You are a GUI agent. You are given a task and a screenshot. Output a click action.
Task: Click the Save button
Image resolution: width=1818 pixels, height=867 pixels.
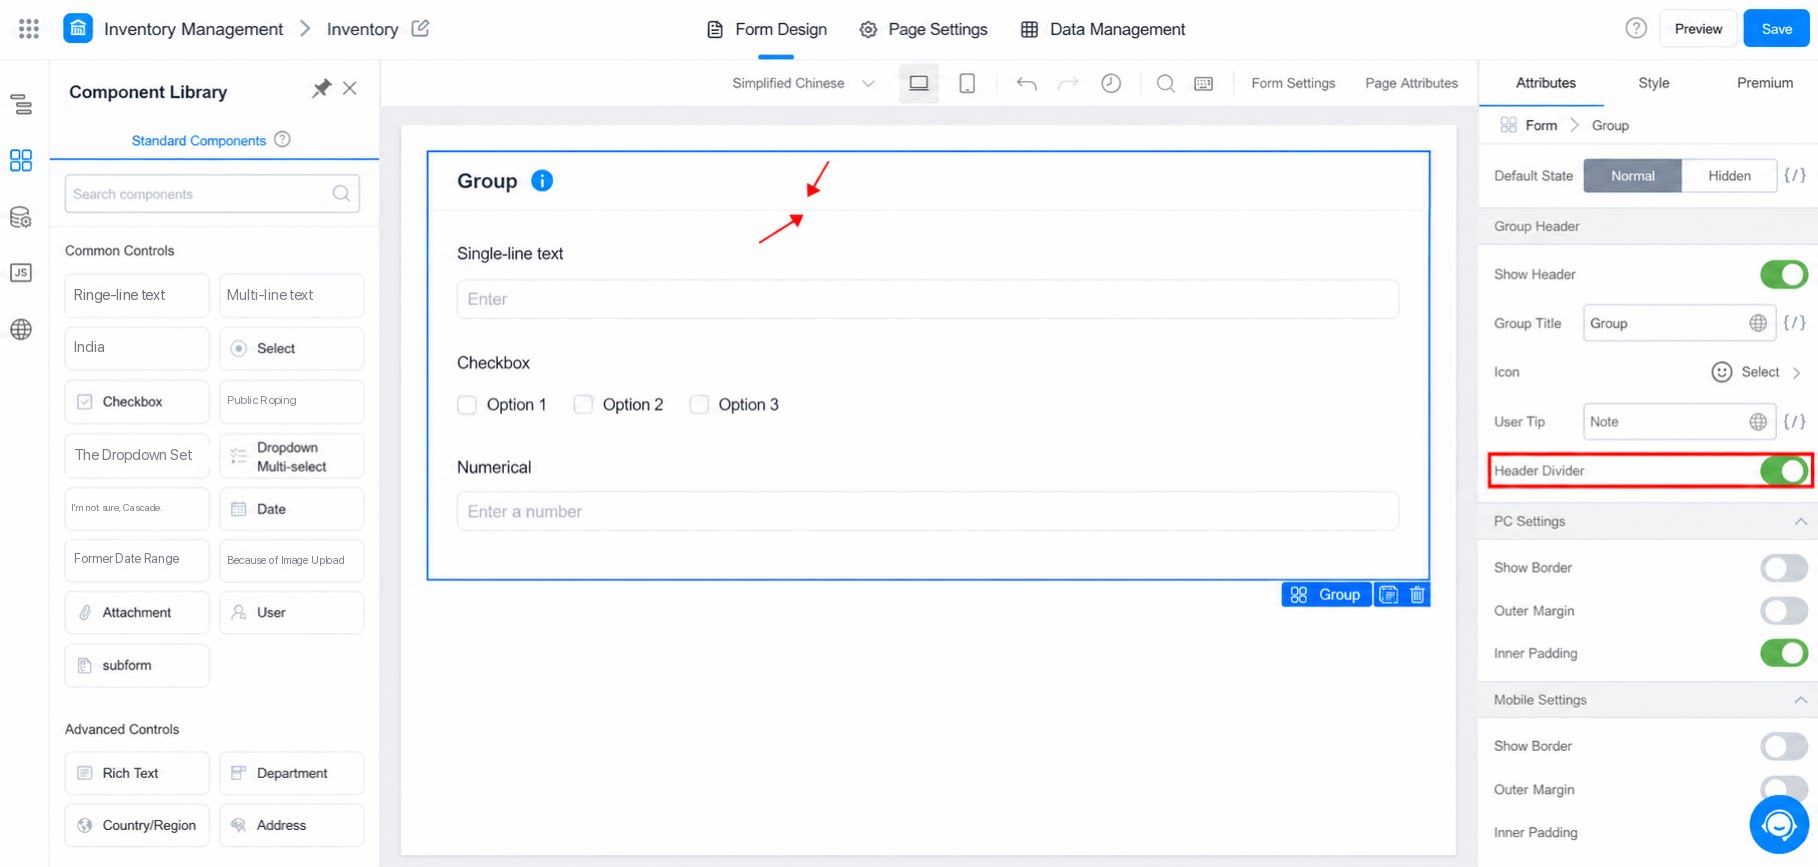point(1776,28)
